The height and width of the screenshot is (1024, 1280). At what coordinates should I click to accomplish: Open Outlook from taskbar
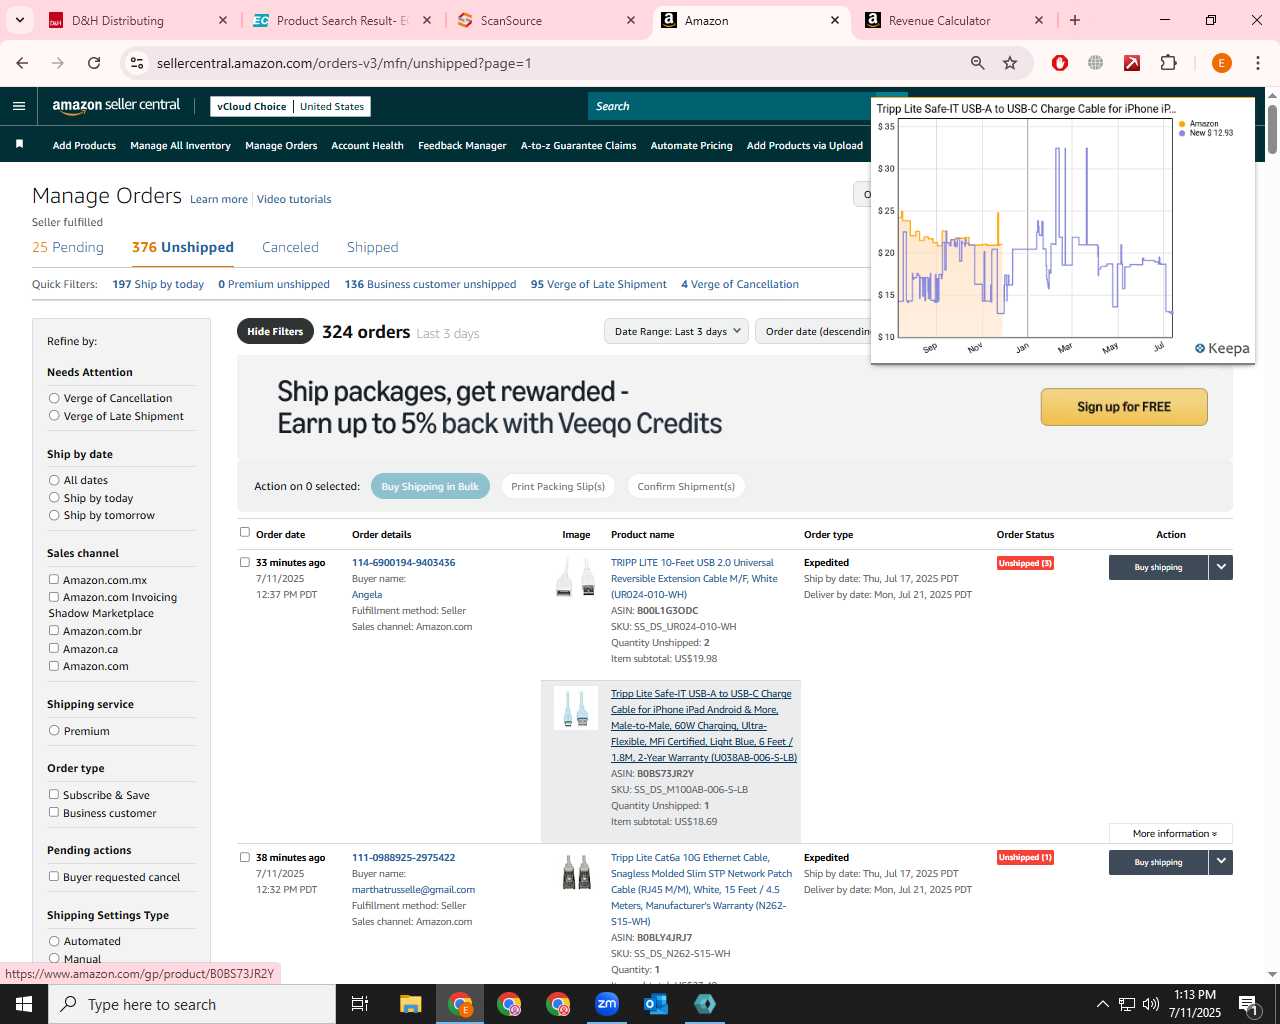(x=656, y=1004)
